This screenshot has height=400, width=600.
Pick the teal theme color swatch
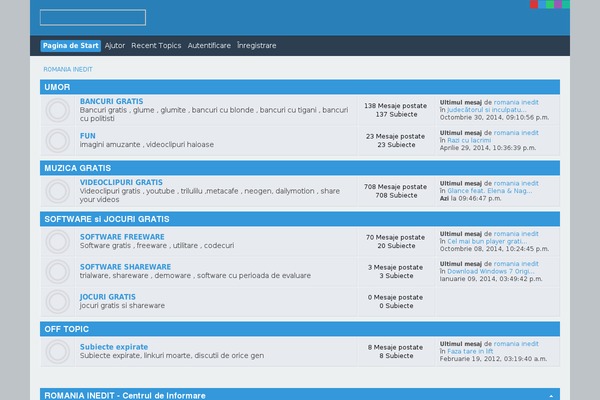(566, 4)
